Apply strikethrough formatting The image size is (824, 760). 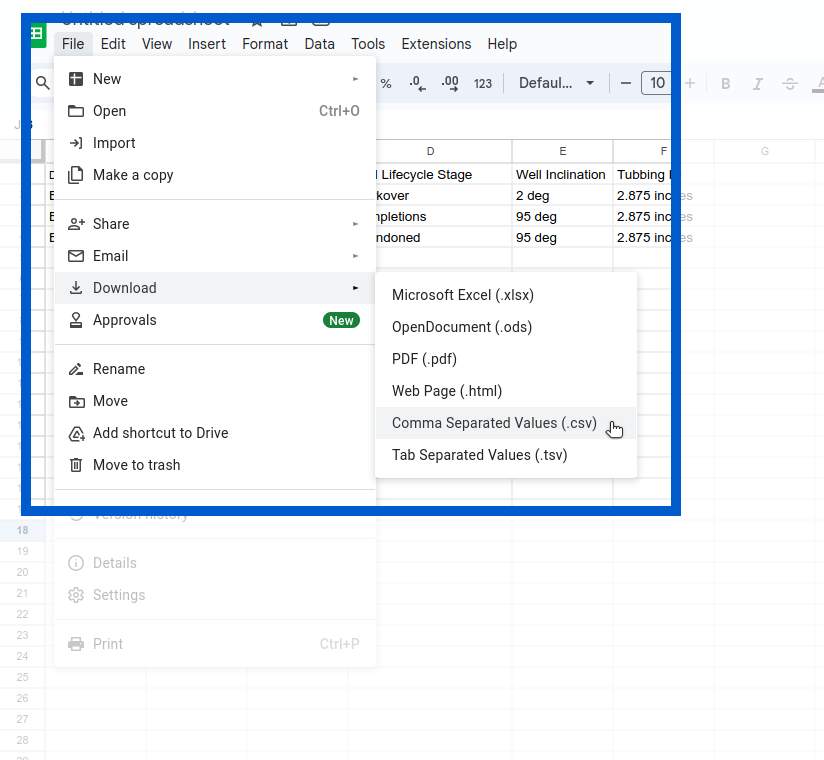(x=789, y=83)
